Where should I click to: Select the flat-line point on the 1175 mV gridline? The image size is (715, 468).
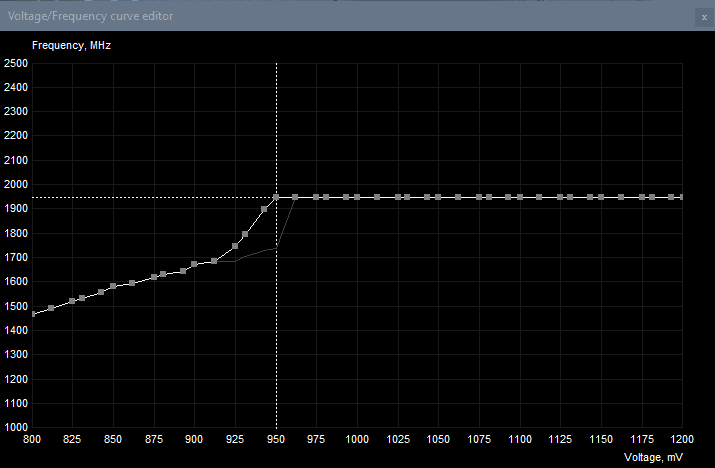coord(642,197)
